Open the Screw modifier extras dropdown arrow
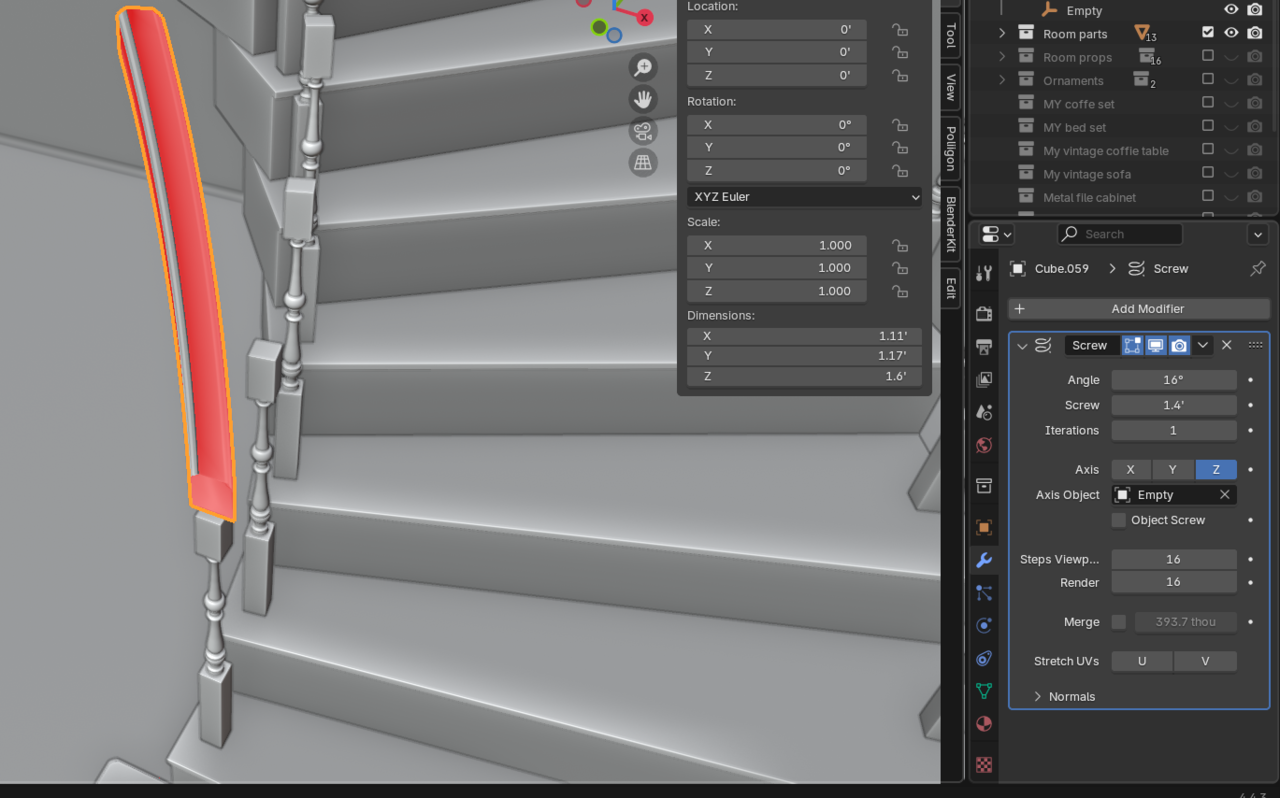The image size is (1280, 798). click(1203, 345)
